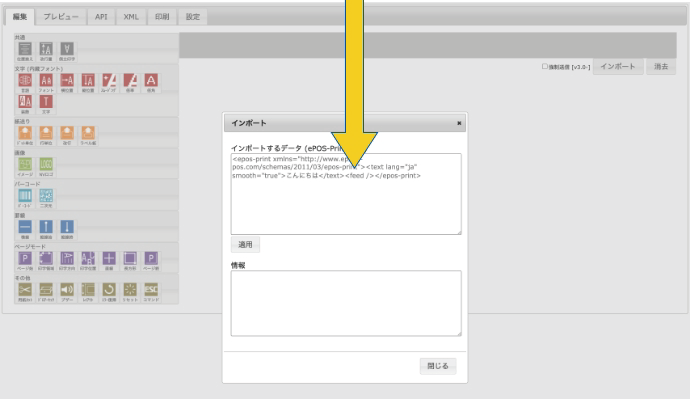Go to the 設定 tab

[x=193, y=18]
